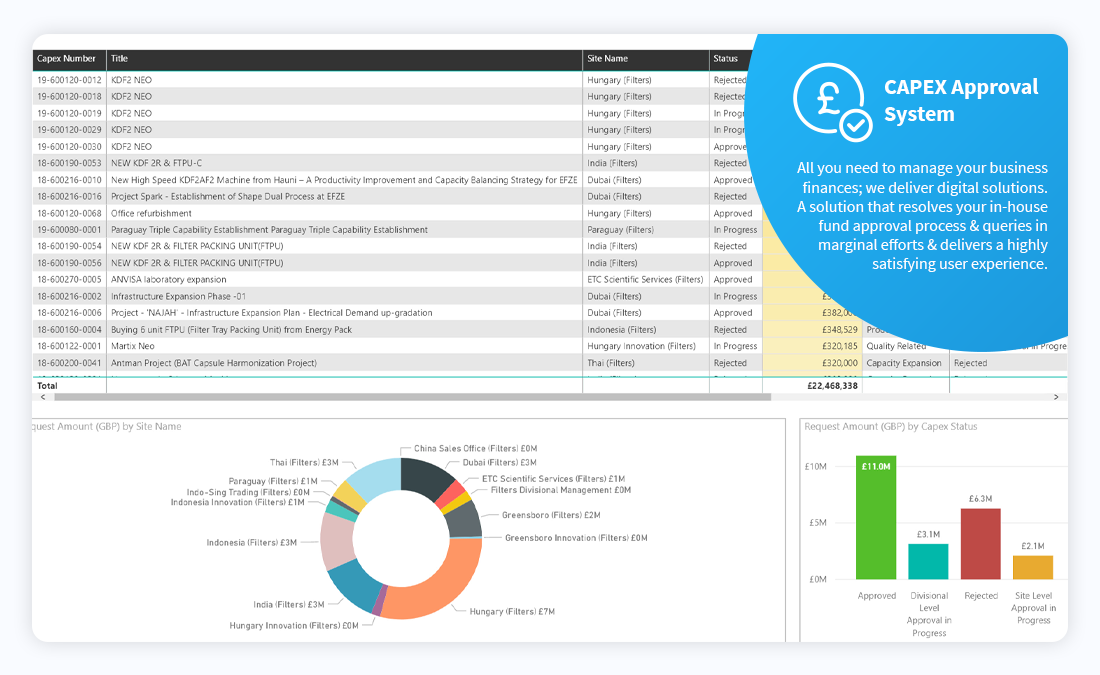1100x675 pixels.
Task: Click 'Filters Divisional Management £0M' label
Action: coord(561,490)
